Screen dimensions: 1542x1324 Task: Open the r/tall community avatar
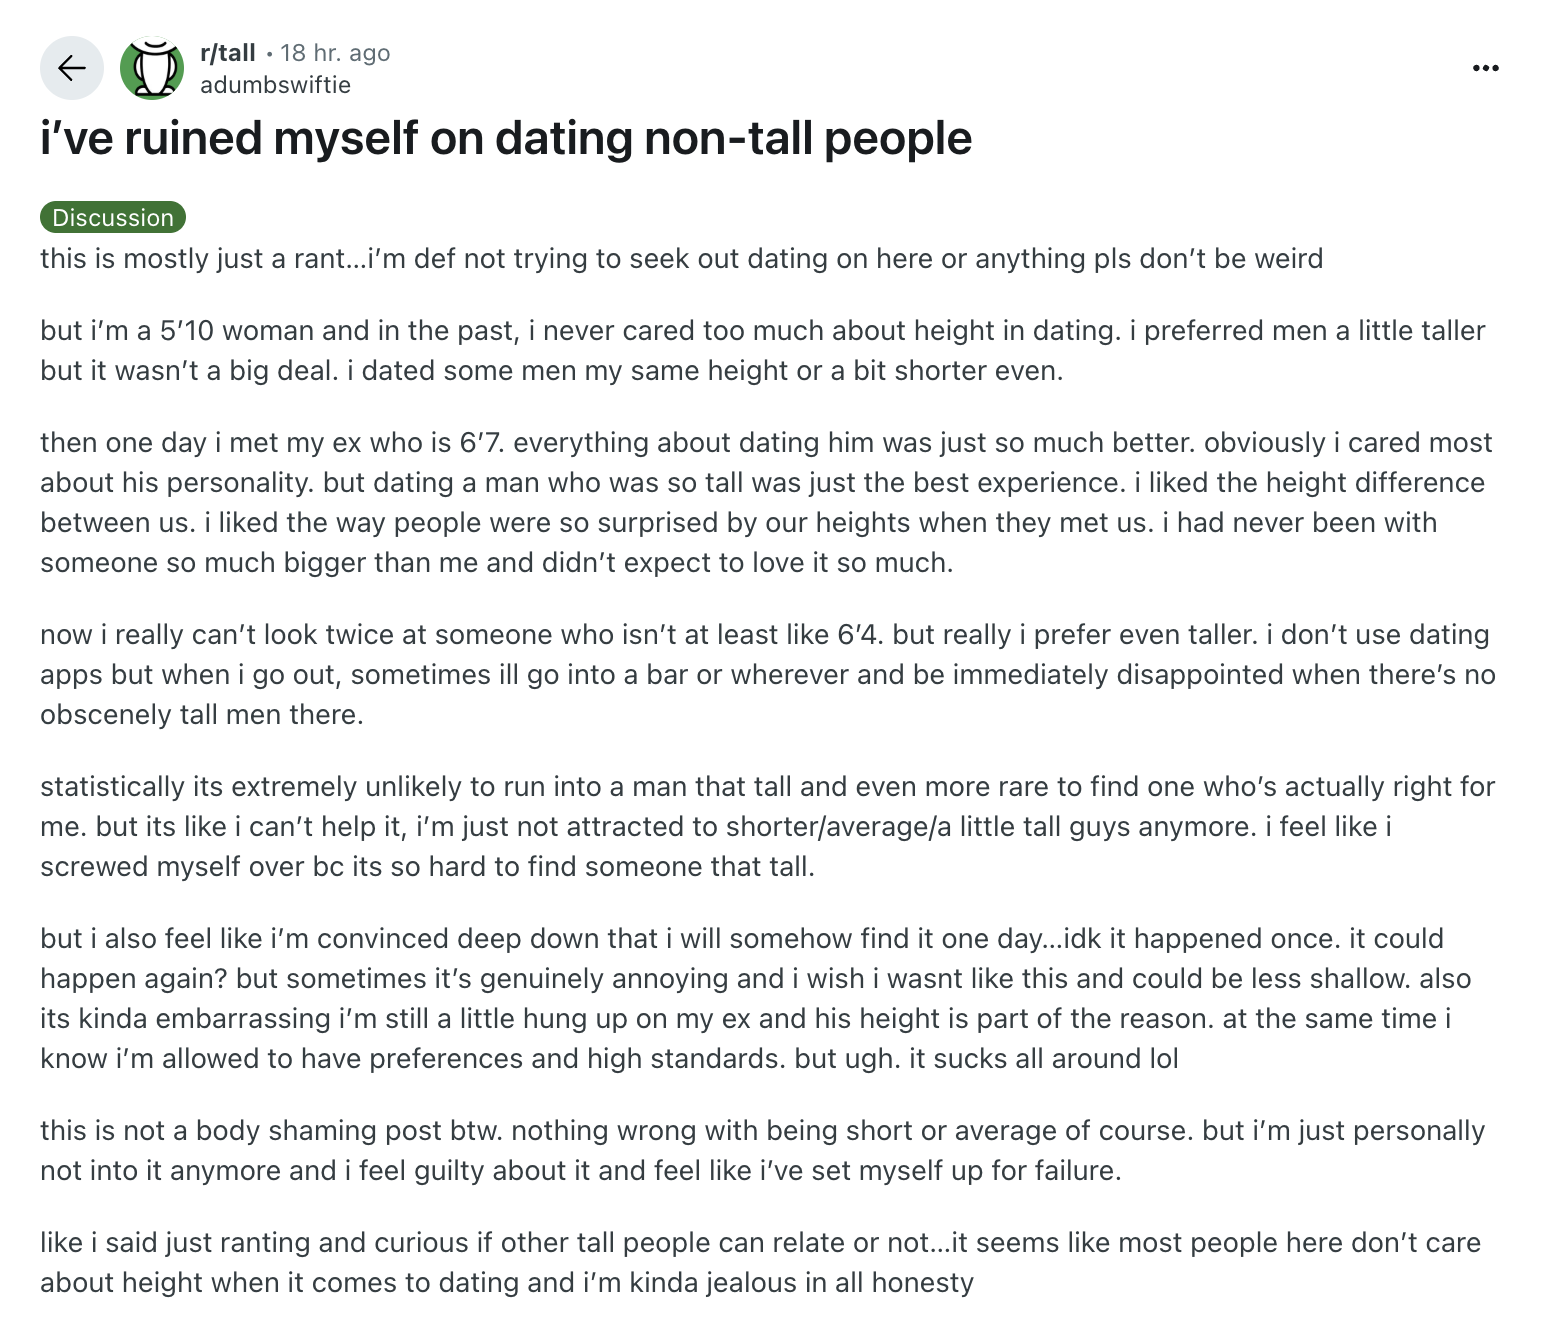152,68
